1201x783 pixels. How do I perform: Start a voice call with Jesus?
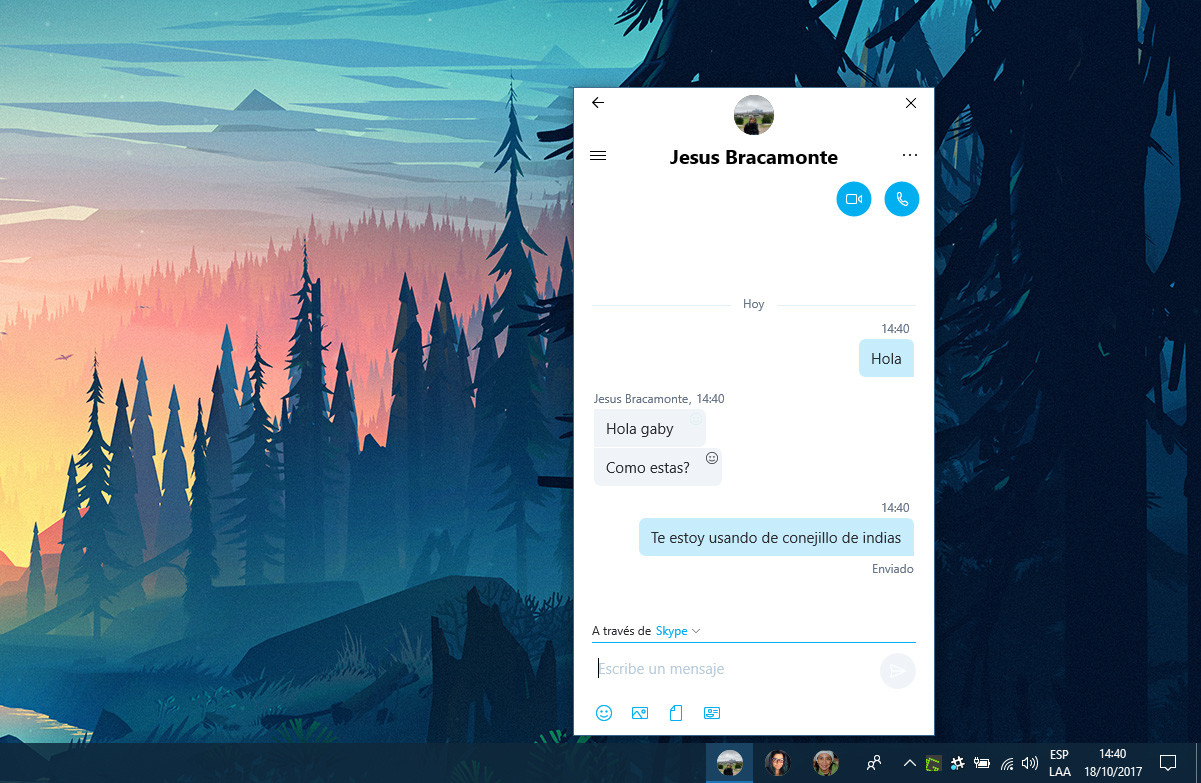click(902, 199)
